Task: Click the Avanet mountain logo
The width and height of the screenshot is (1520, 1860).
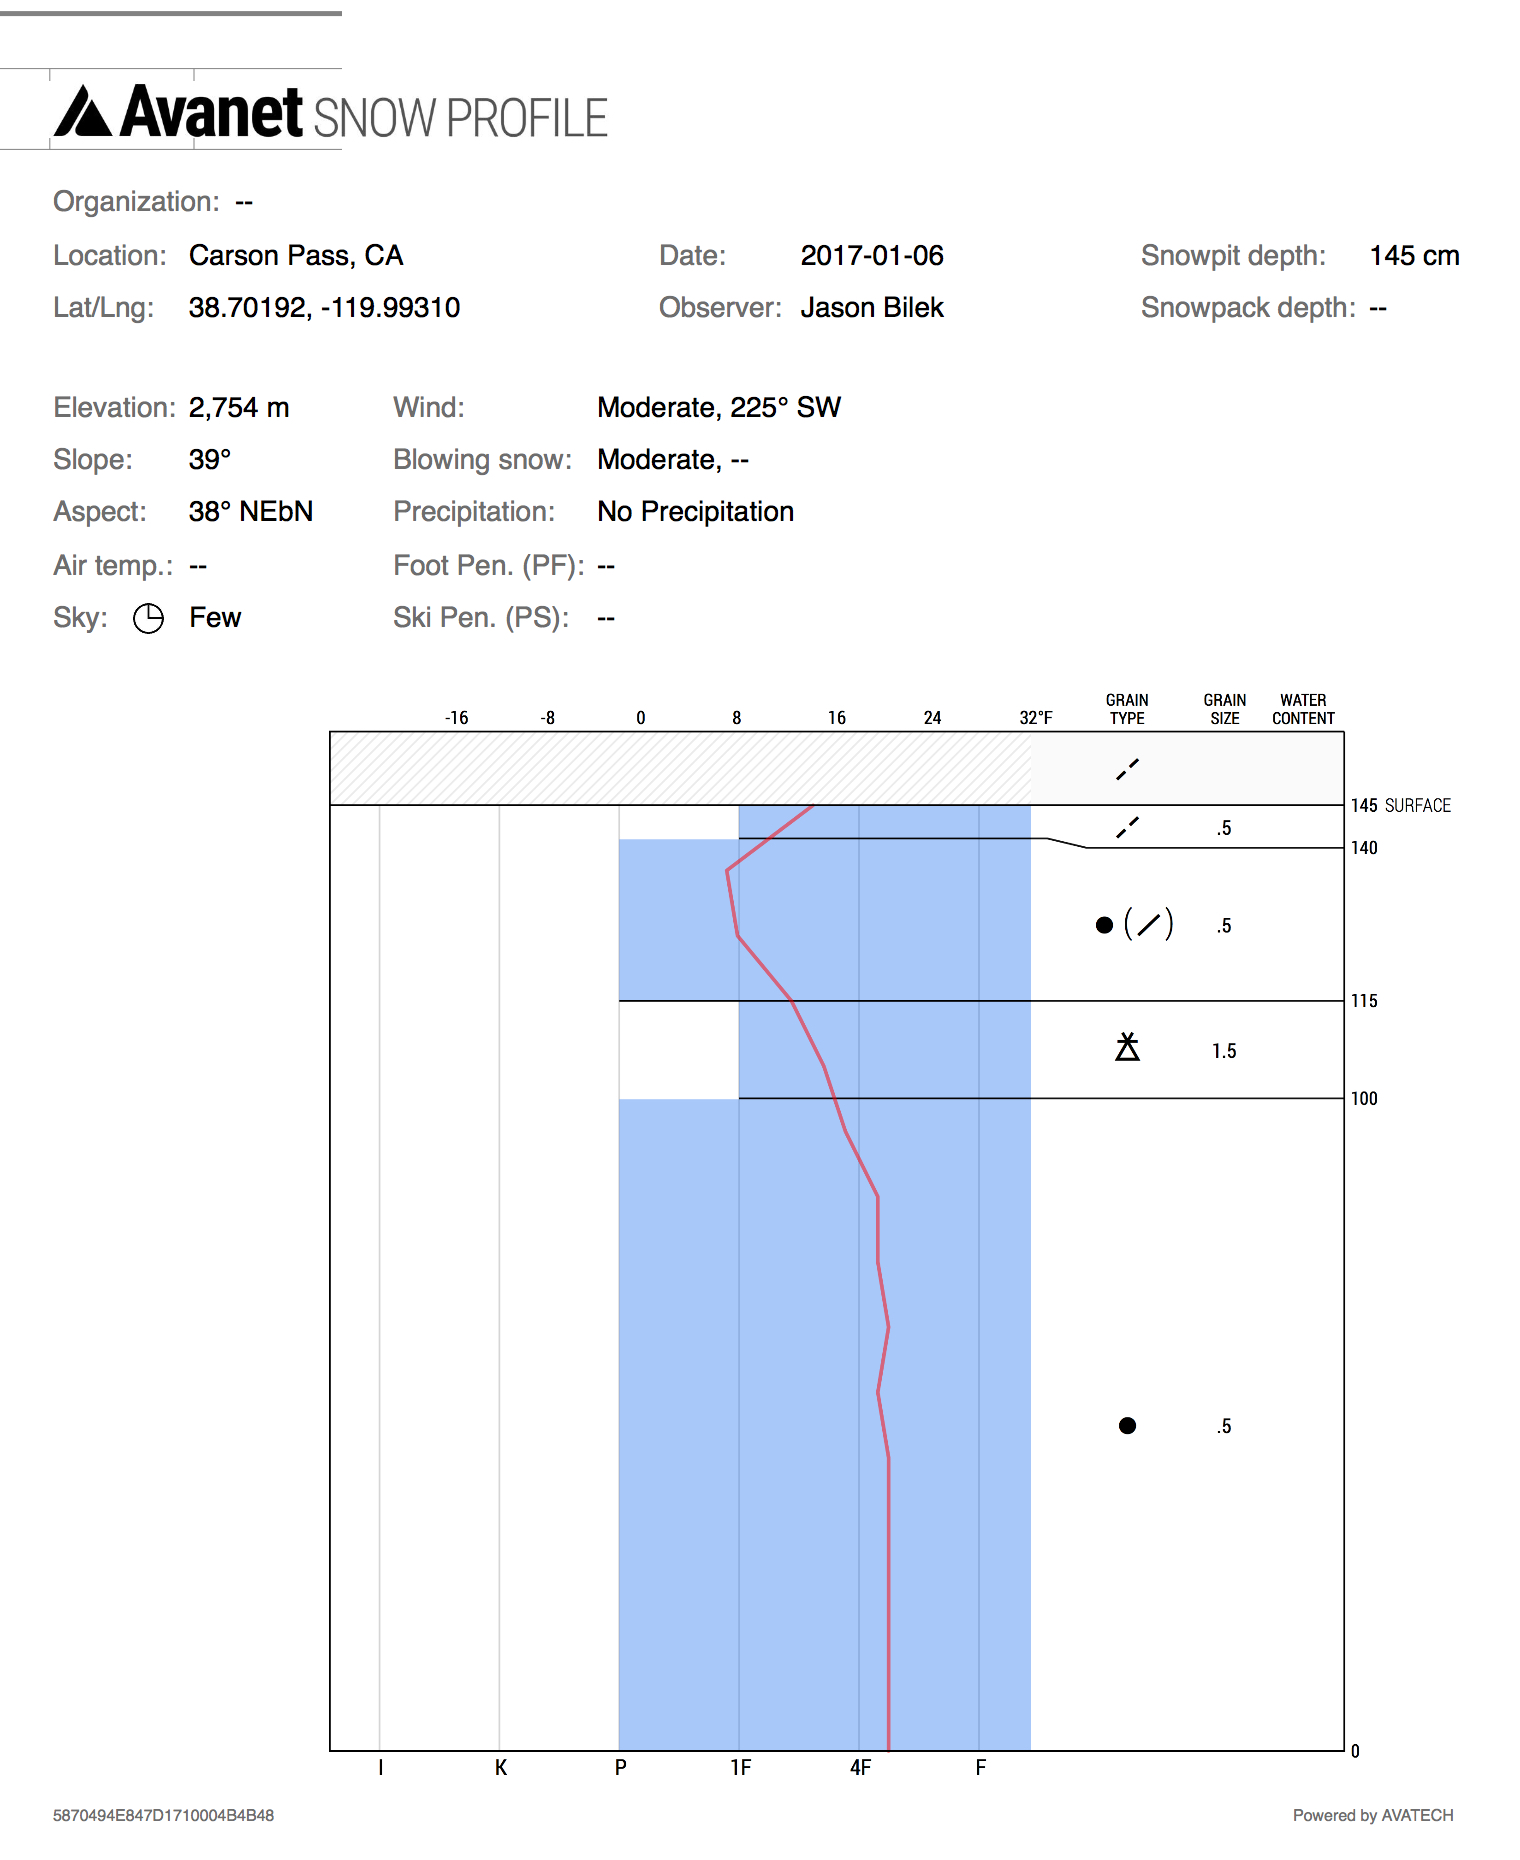Action: [84, 111]
